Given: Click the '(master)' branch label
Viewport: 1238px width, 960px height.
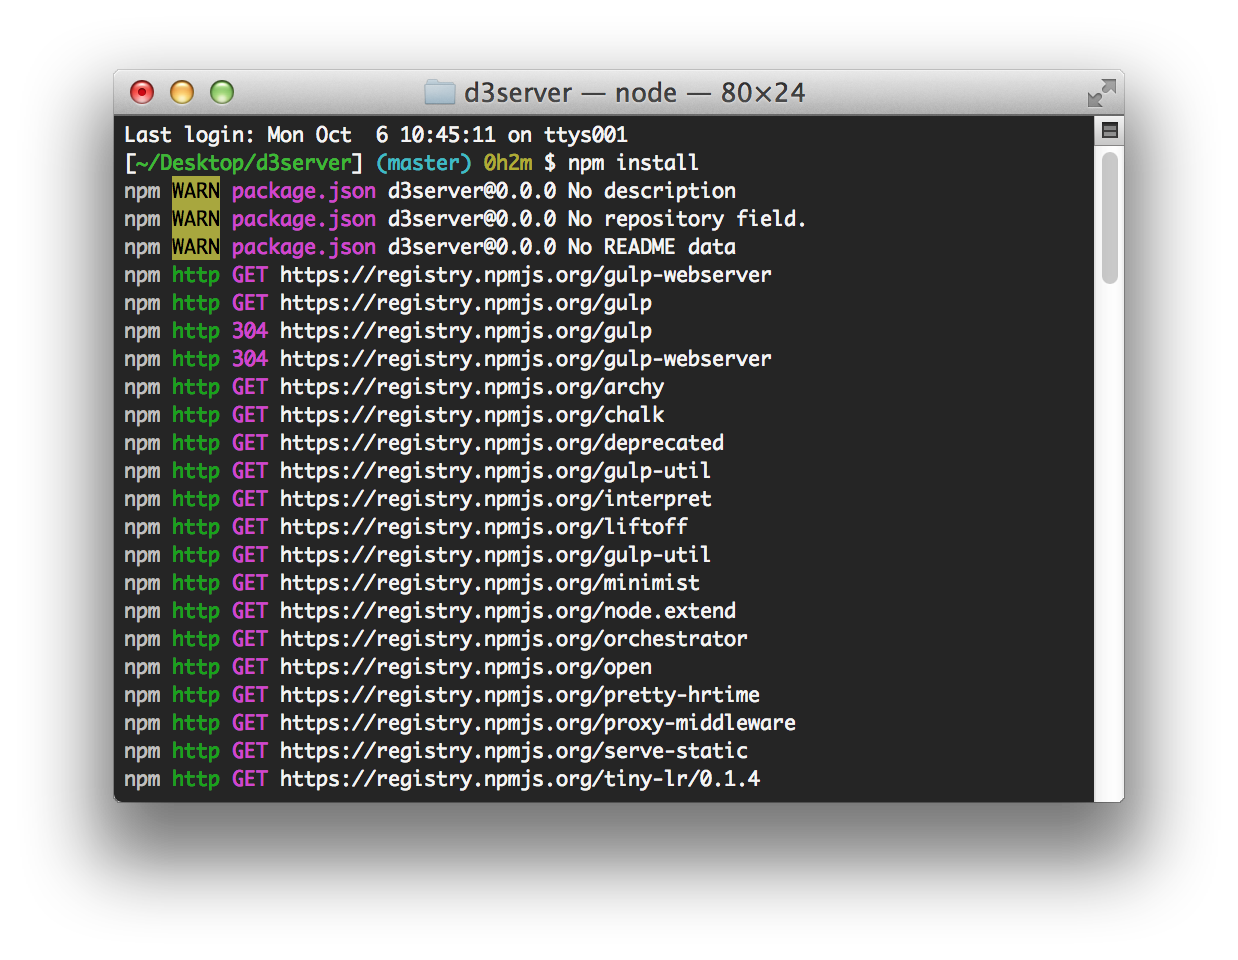Looking at the screenshot, I should click(424, 163).
